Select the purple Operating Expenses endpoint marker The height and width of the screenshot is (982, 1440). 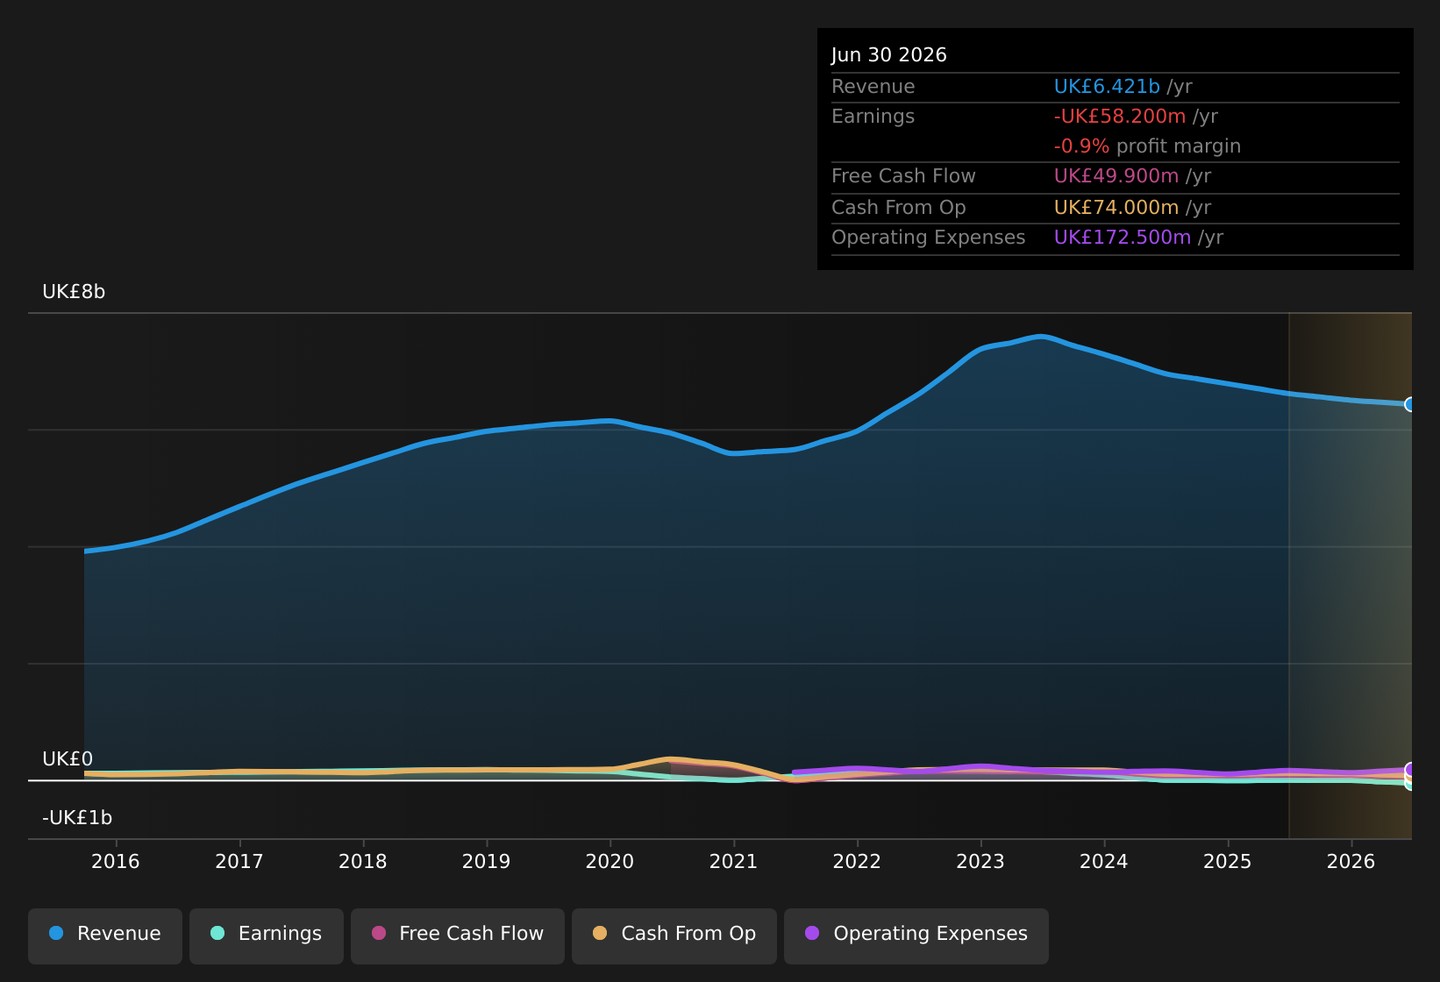[1411, 769]
